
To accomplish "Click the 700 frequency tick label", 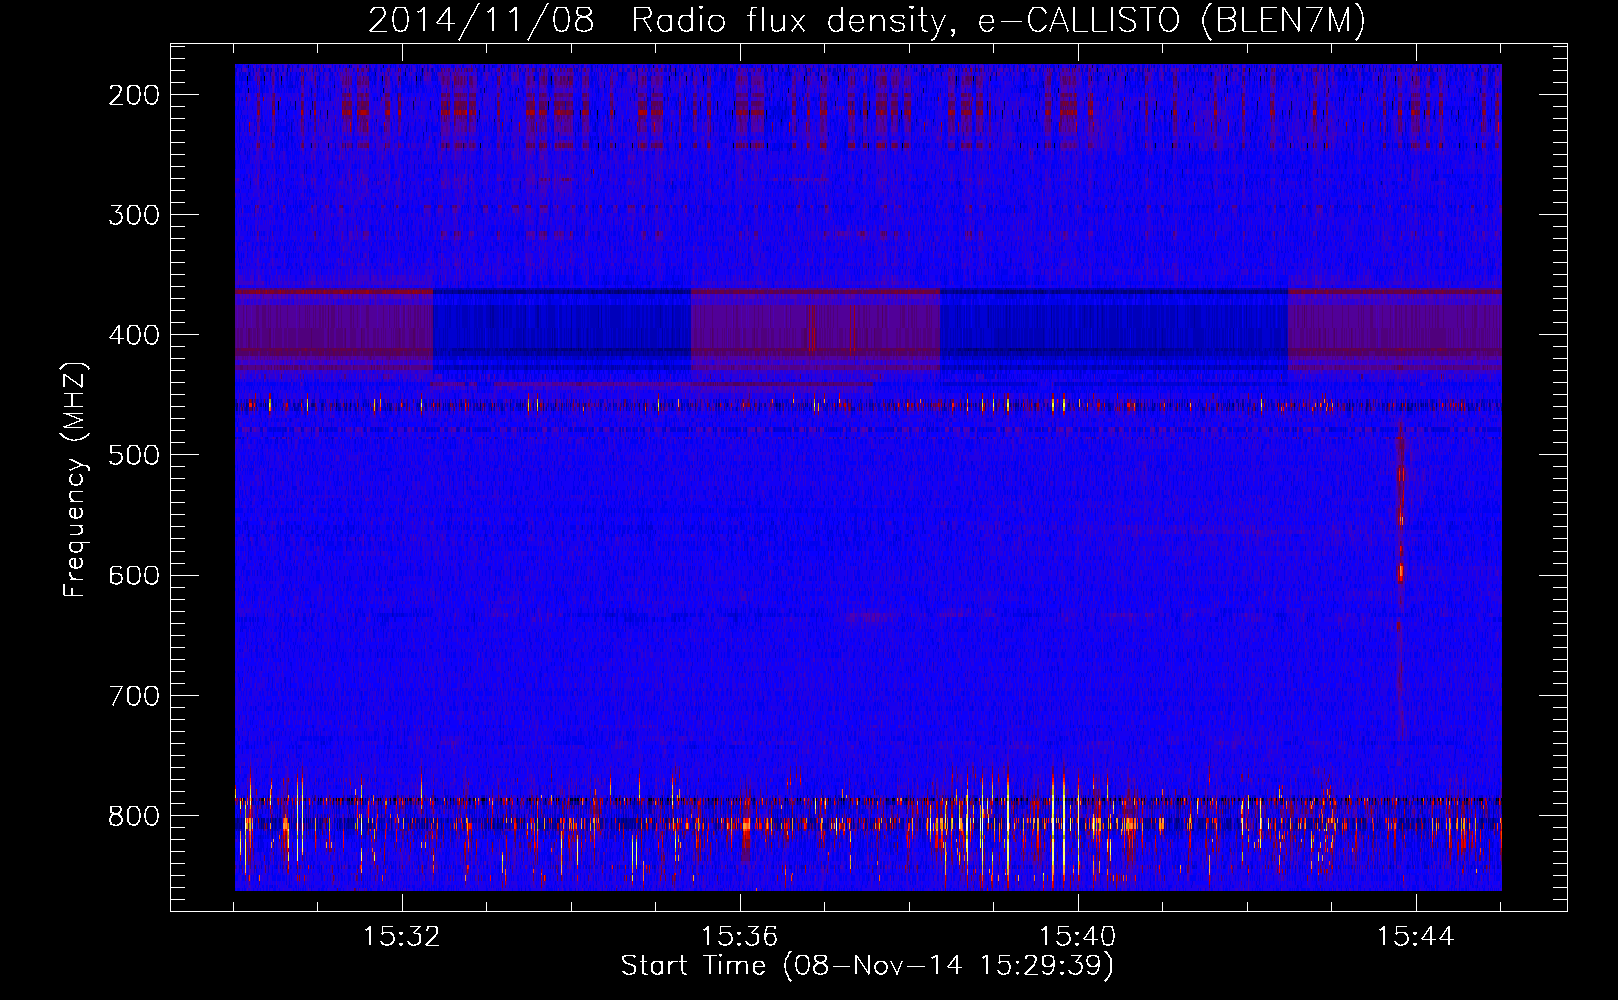I will click(x=134, y=695).
